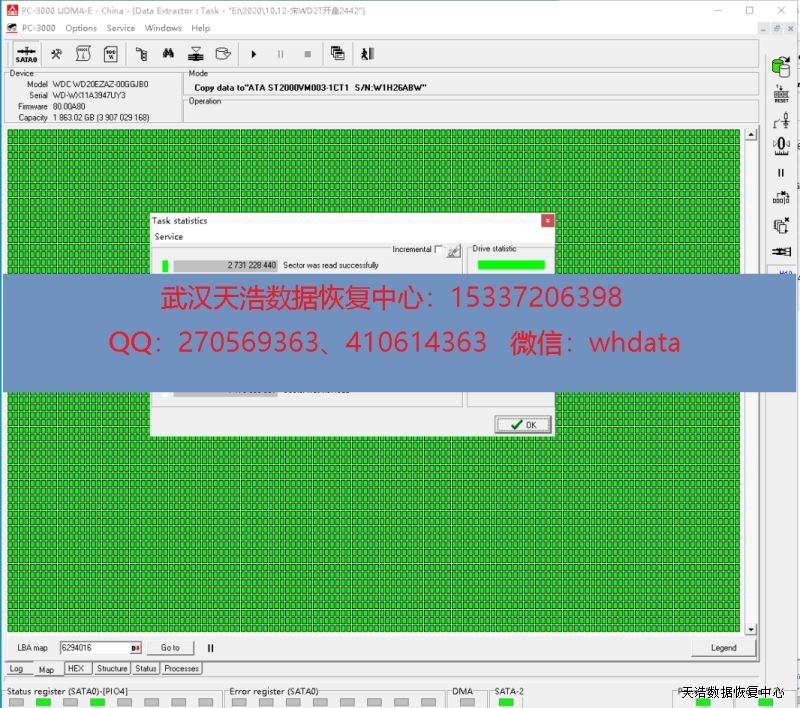Click the binoculars search icon

click(x=169, y=54)
